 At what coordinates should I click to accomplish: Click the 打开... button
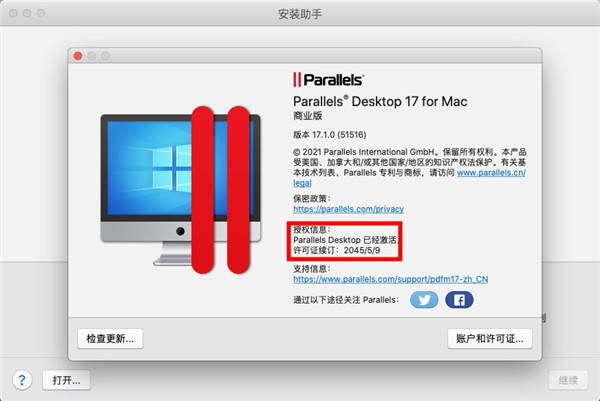66,380
